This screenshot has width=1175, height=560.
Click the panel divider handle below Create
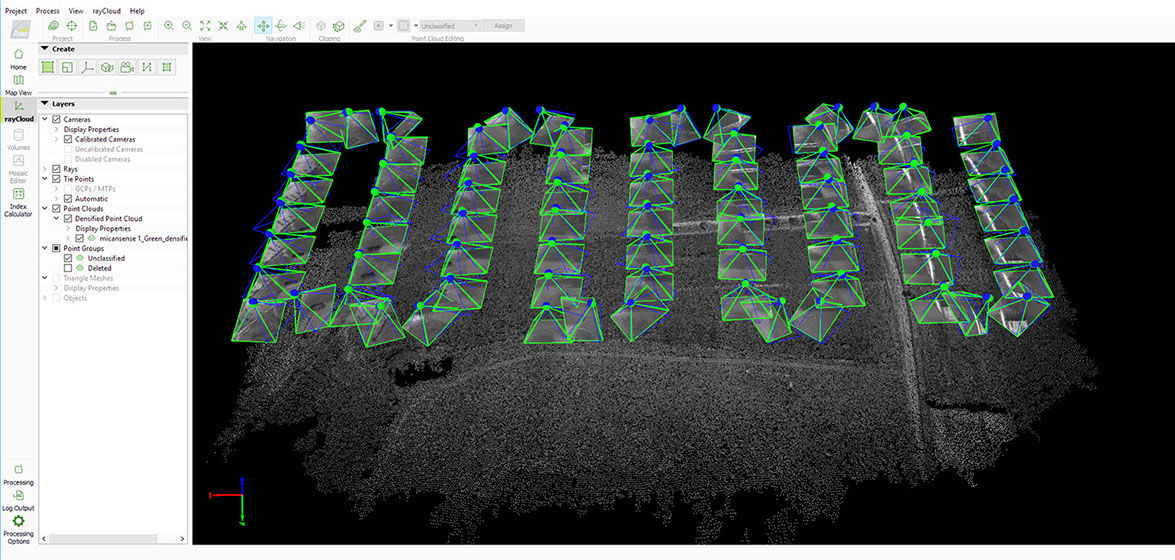click(113, 92)
